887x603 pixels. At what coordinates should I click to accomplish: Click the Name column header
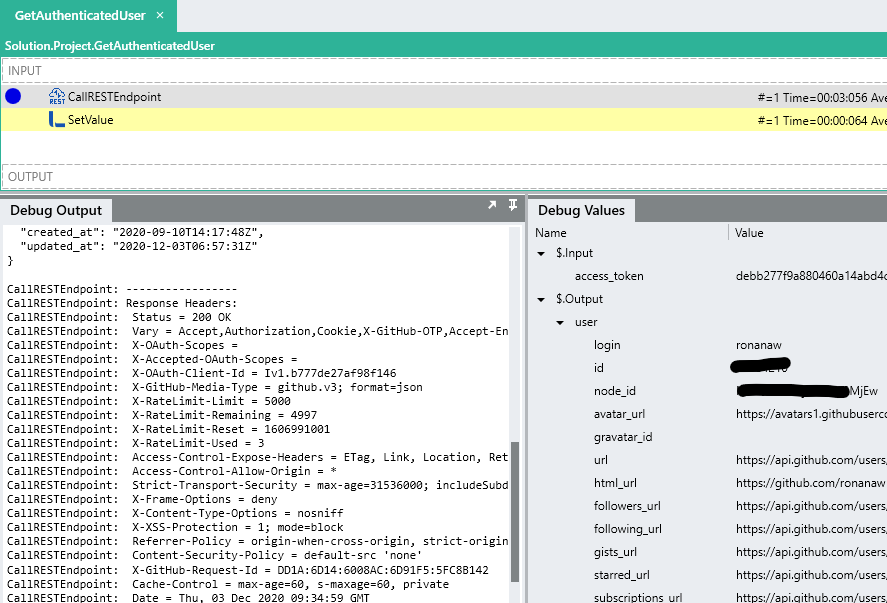coord(551,233)
